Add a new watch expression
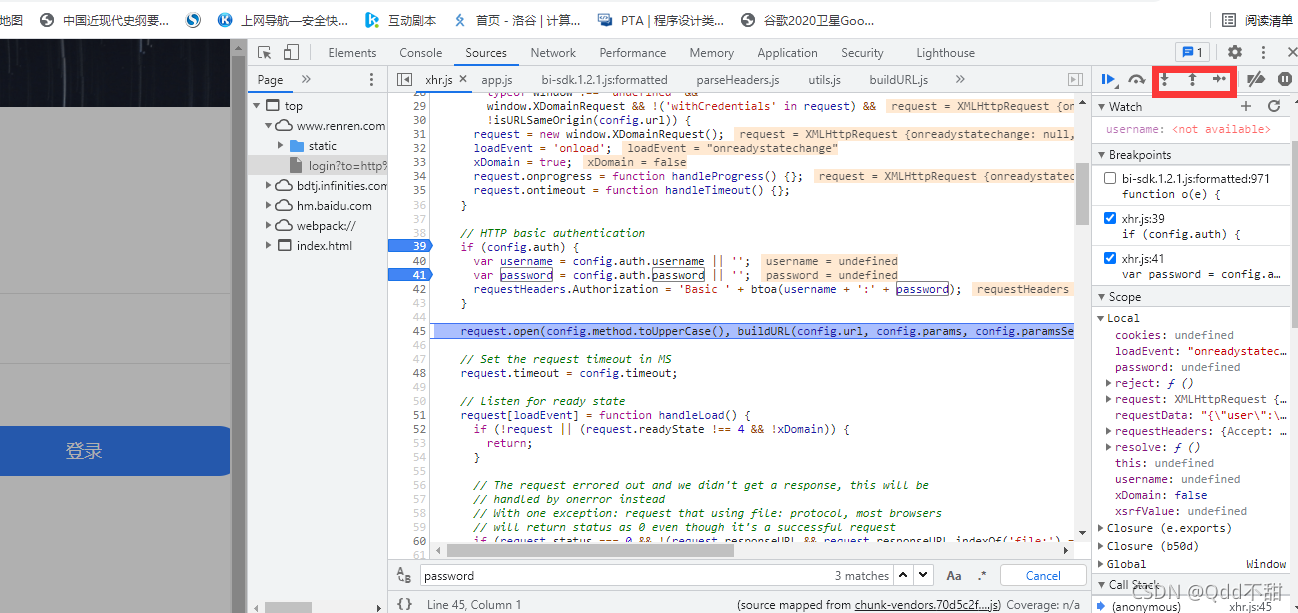Image resolution: width=1298 pixels, height=613 pixels. [1246, 106]
